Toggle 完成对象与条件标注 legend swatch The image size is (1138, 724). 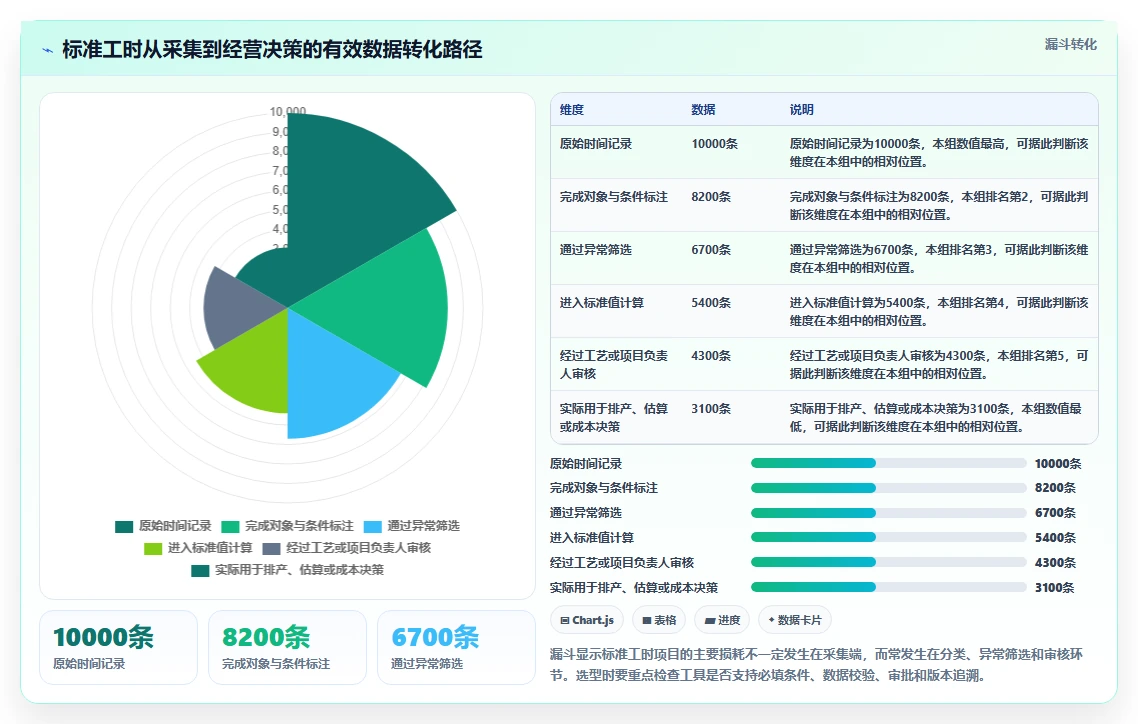230,527
